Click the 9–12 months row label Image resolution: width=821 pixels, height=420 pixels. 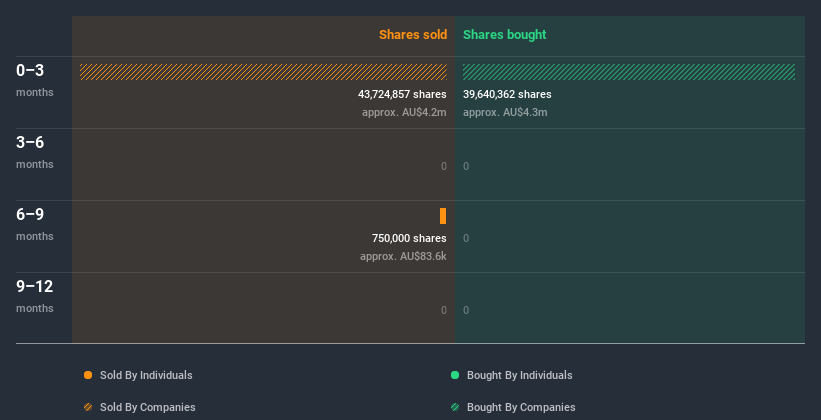point(35,296)
